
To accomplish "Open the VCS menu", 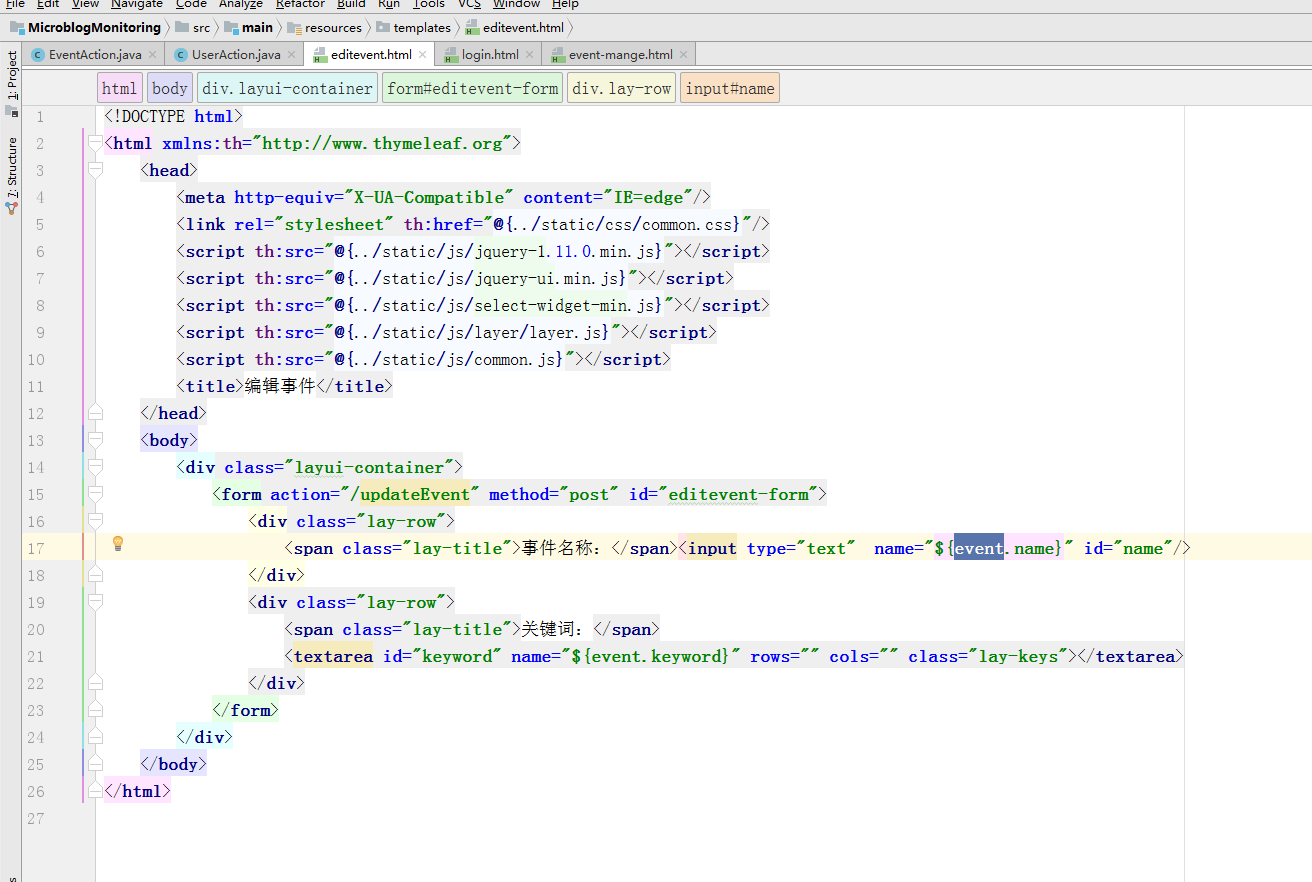I will pos(470,4).
